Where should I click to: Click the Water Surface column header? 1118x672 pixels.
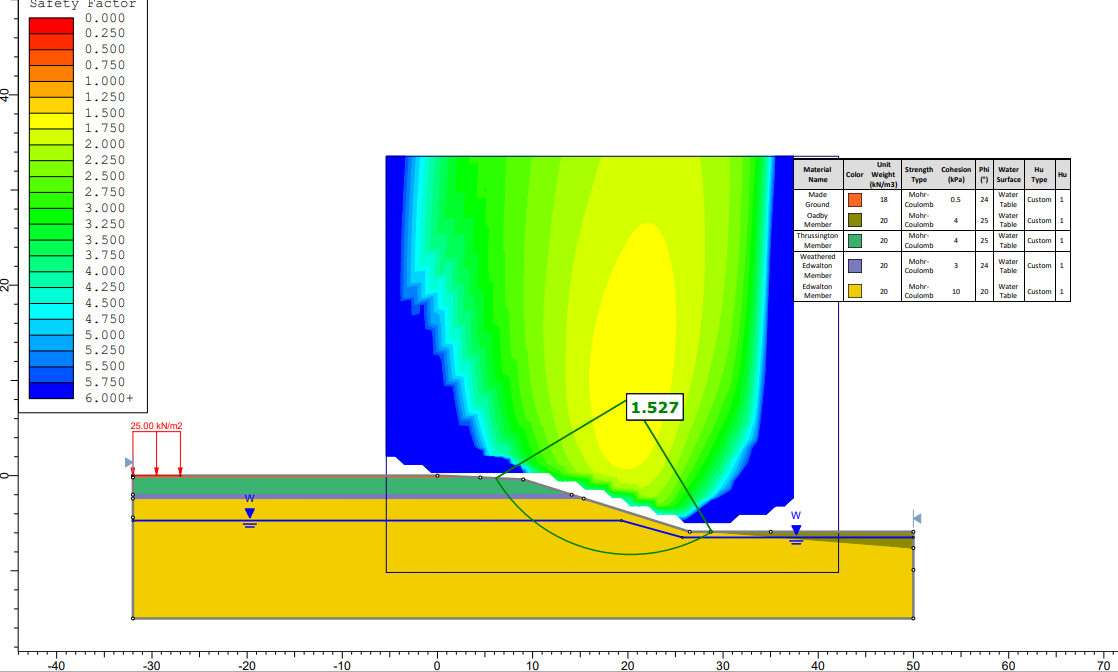1007,175
